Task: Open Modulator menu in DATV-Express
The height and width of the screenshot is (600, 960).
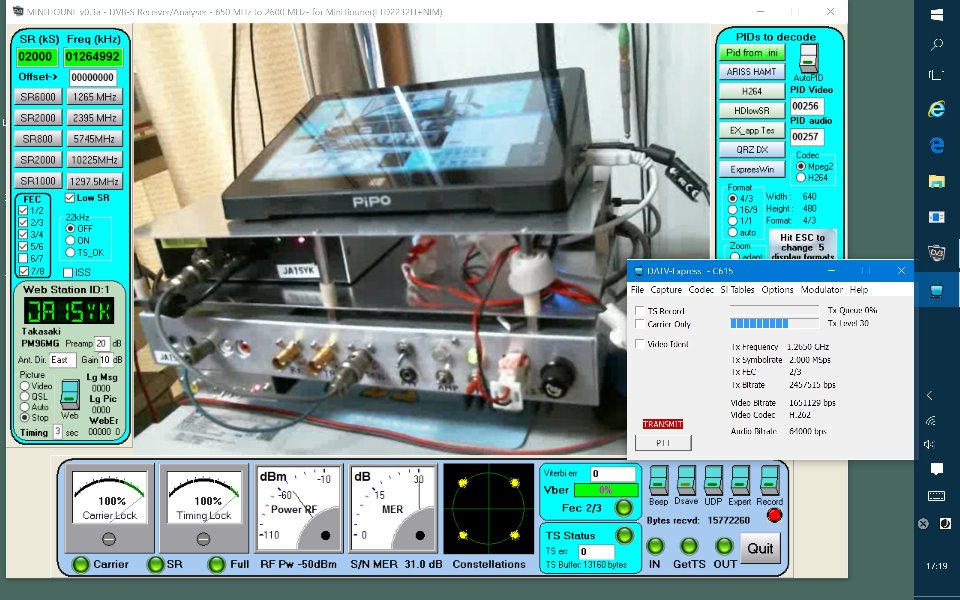Action: [822, 290]
